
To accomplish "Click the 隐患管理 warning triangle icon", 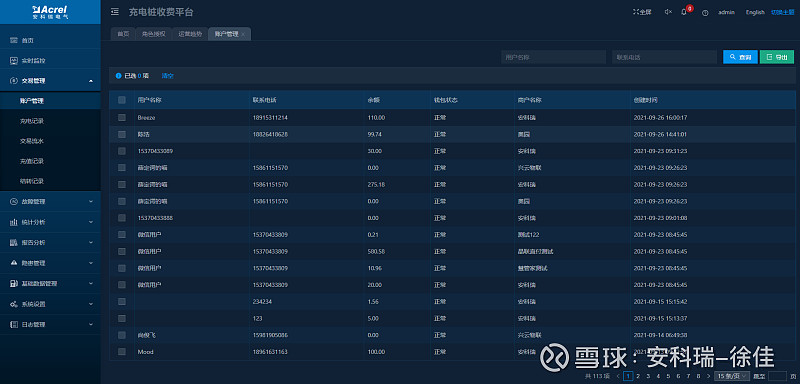I will 14,263.
